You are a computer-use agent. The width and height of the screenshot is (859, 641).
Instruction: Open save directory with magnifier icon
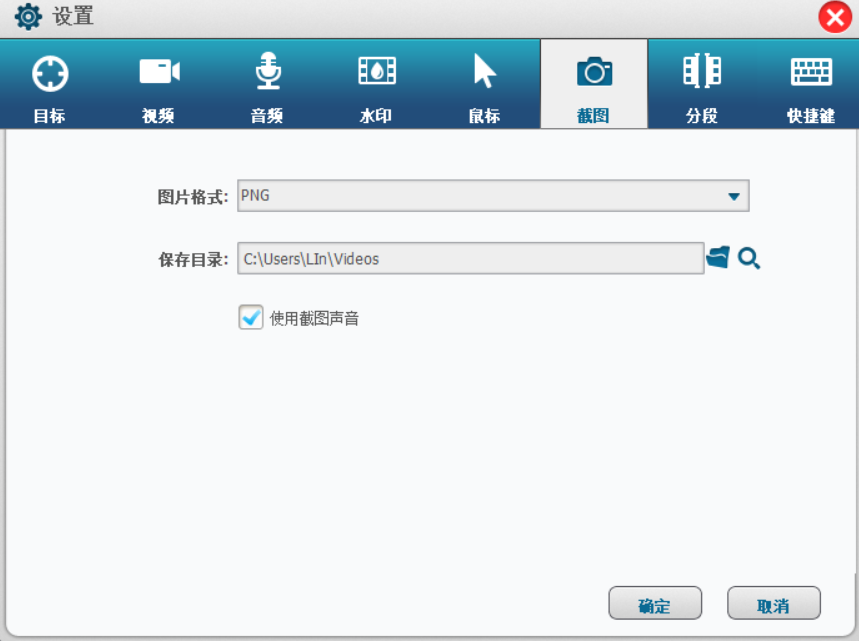749,258
